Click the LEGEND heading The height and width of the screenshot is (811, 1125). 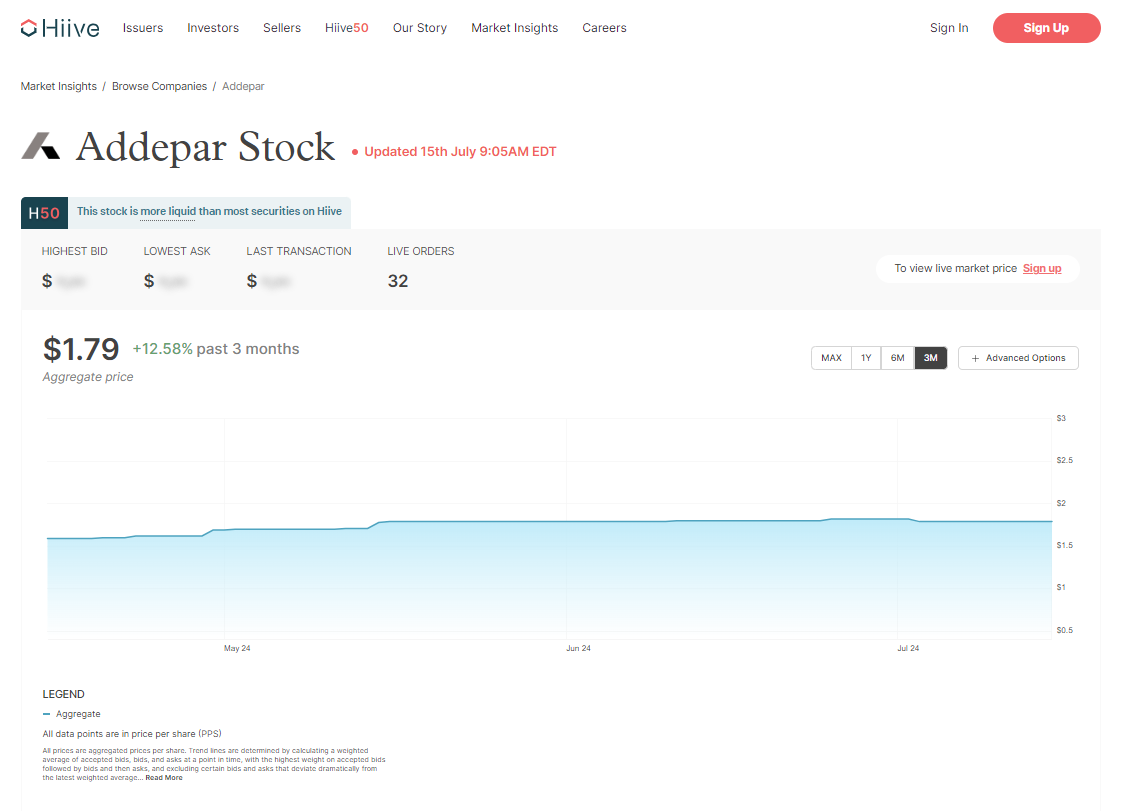pos(64,694)
